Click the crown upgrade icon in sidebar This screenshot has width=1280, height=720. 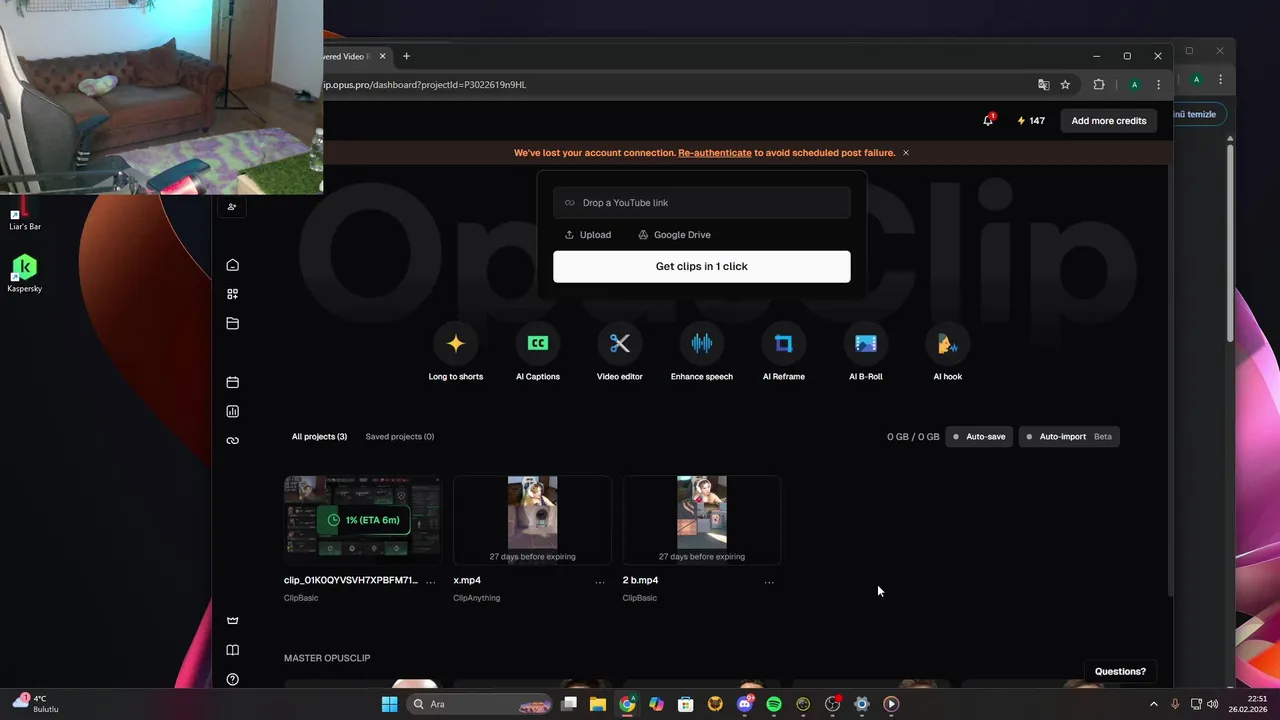(x=233, y=621)
